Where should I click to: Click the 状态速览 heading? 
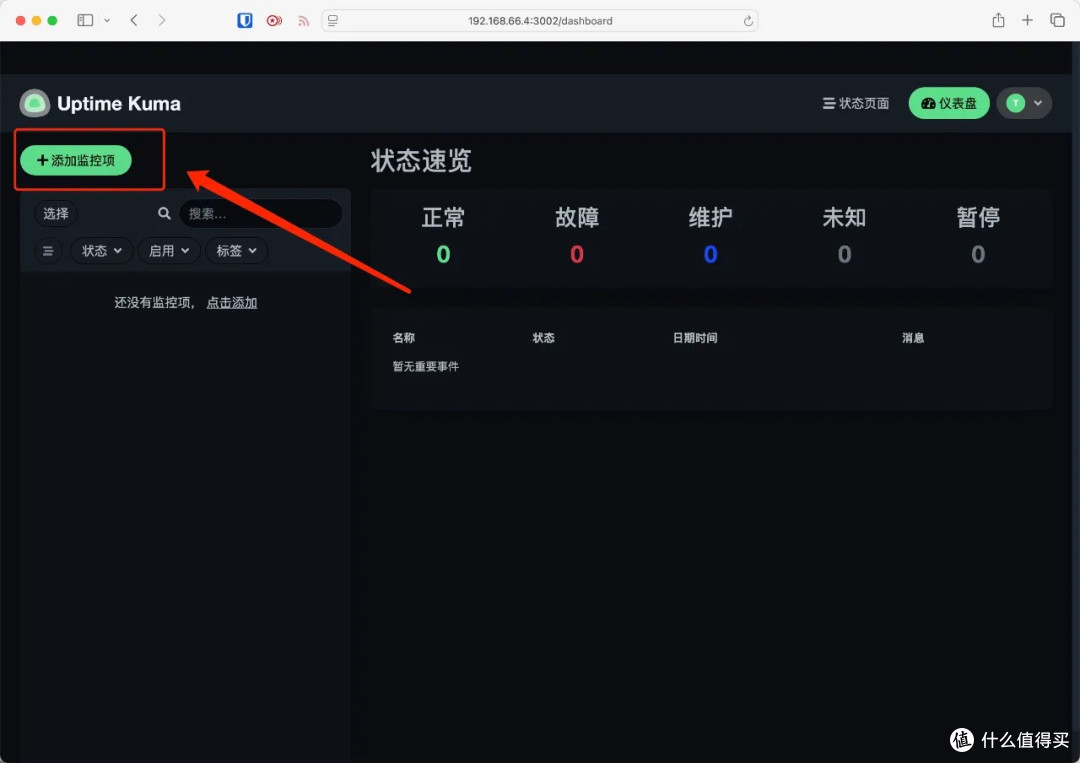click(422, 160)
